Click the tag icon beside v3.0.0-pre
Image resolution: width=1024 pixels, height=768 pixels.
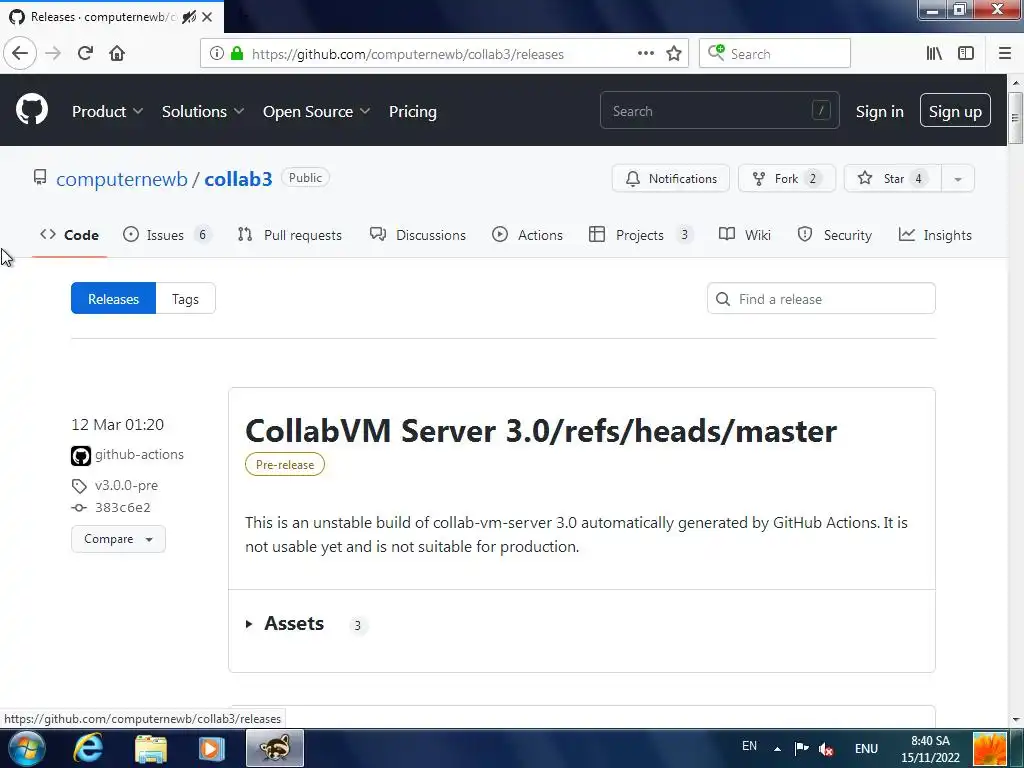point(79,486)
